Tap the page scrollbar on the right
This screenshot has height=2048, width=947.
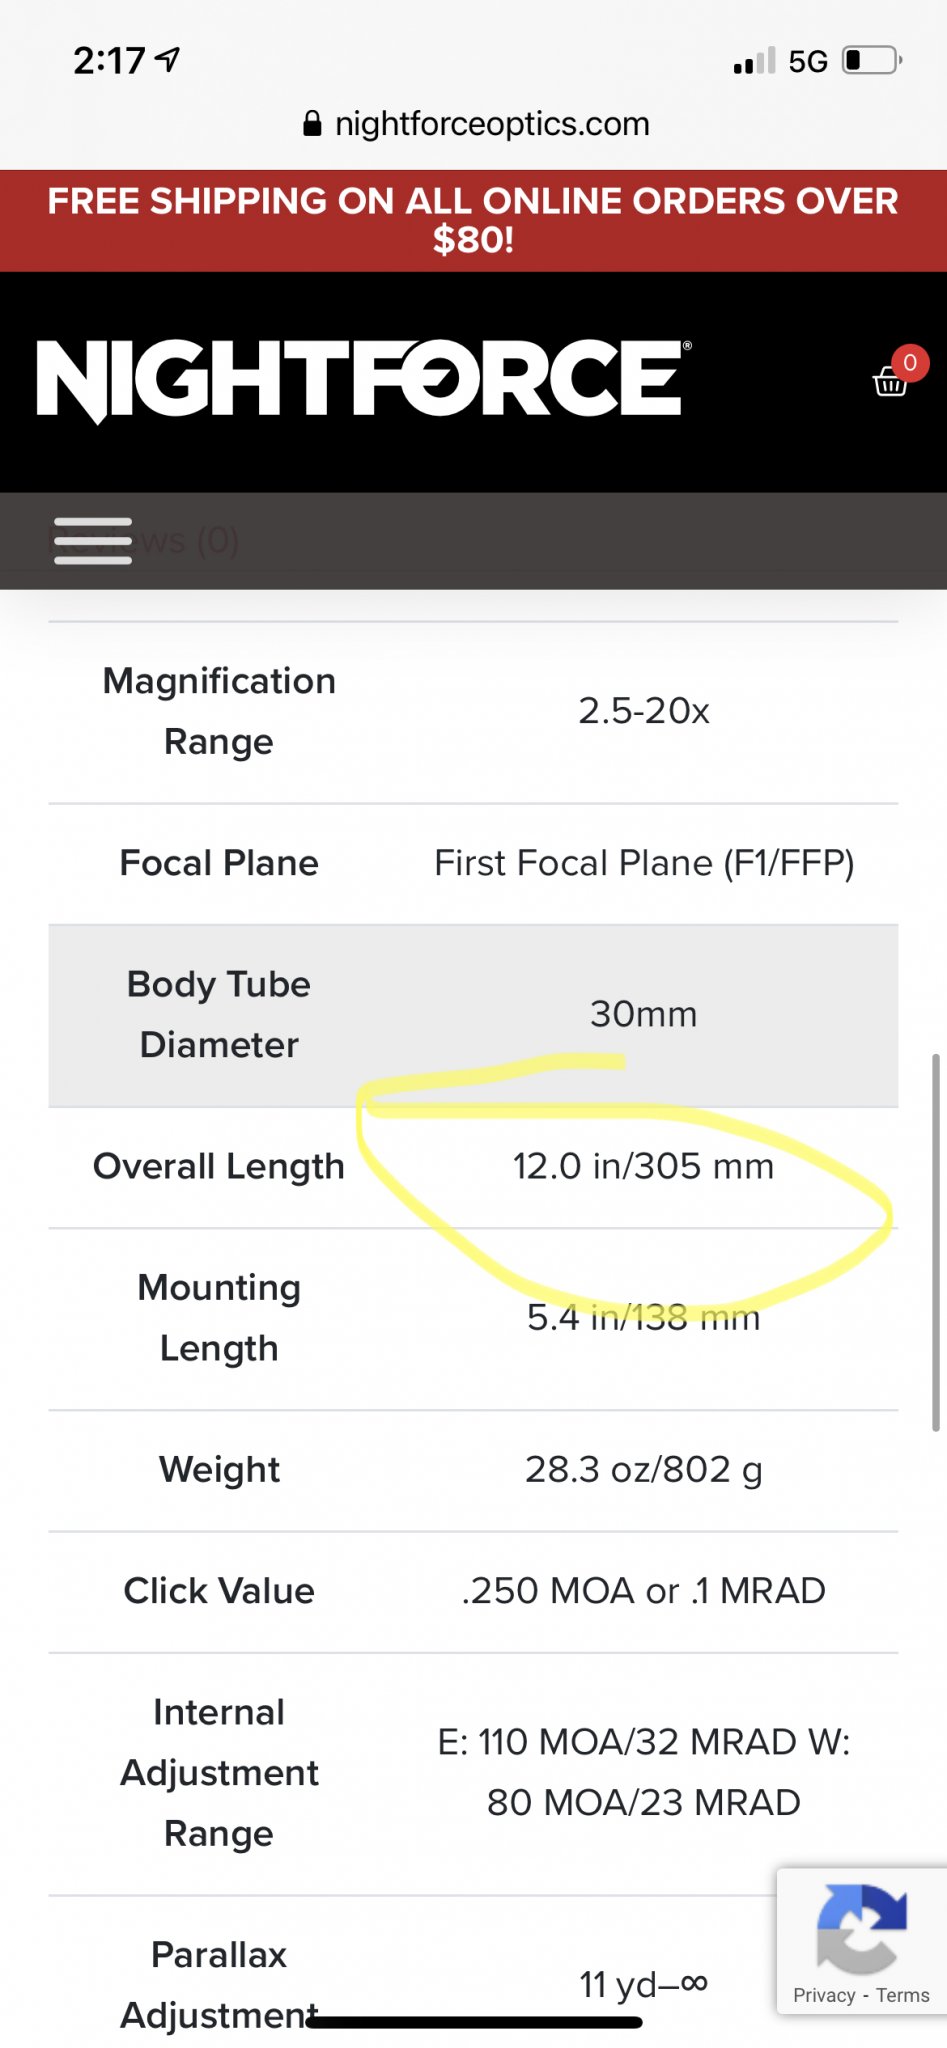pyautogui.click(x=936, y=1242)
